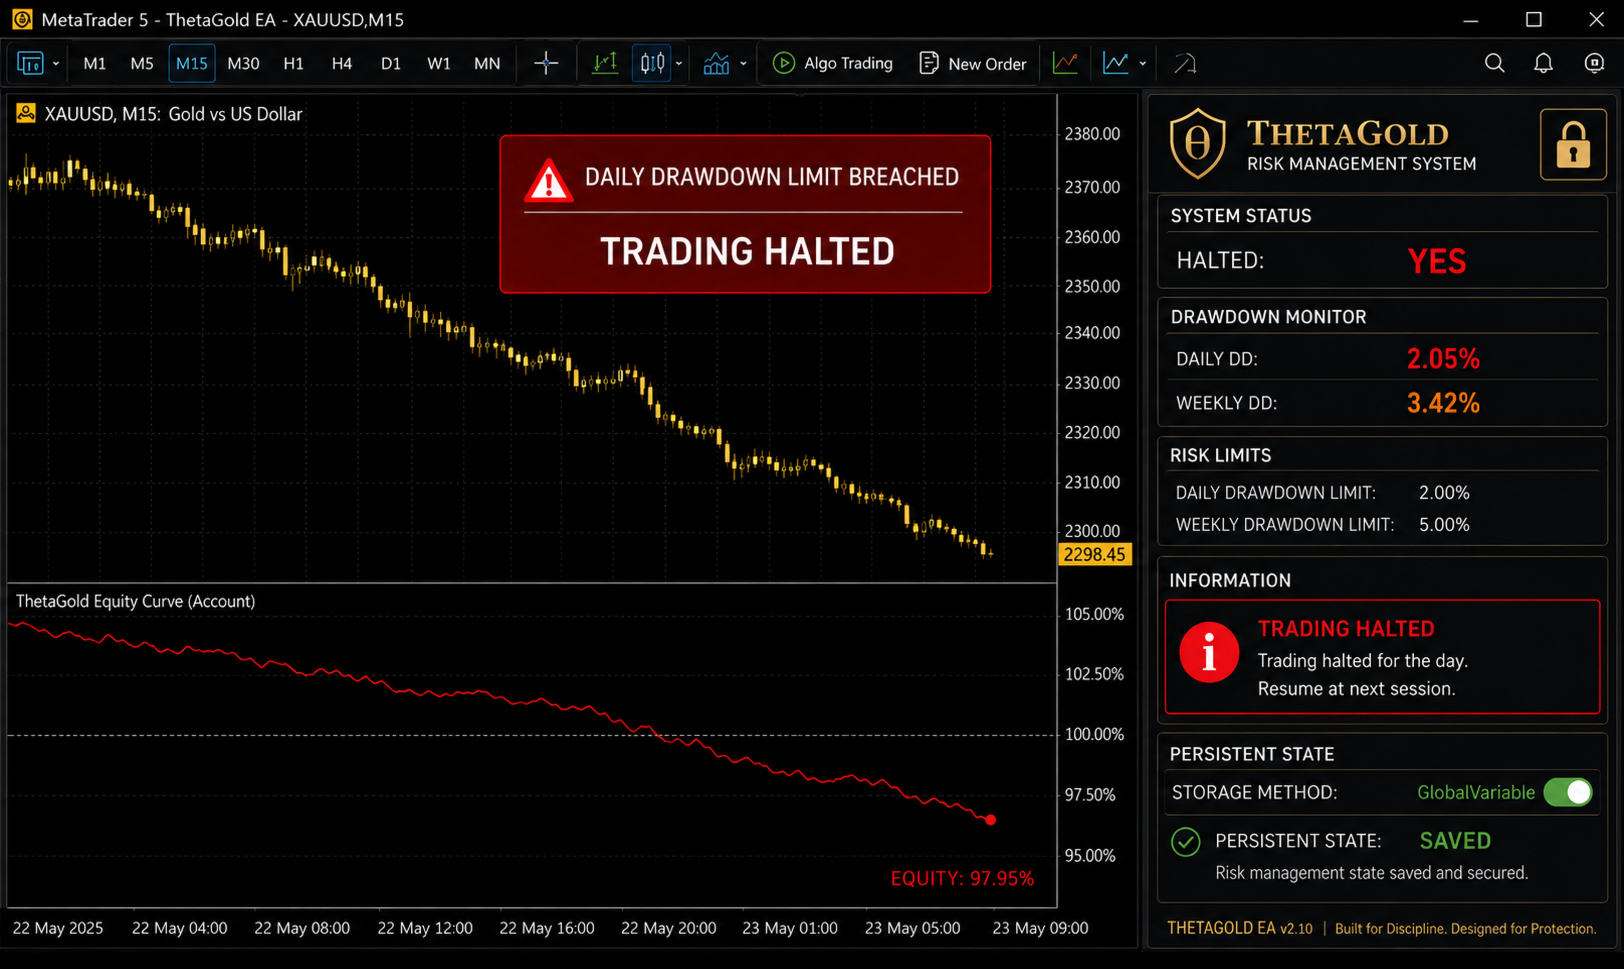Open the indicators icon
1624x969 pixels.
tap(716, 64)
